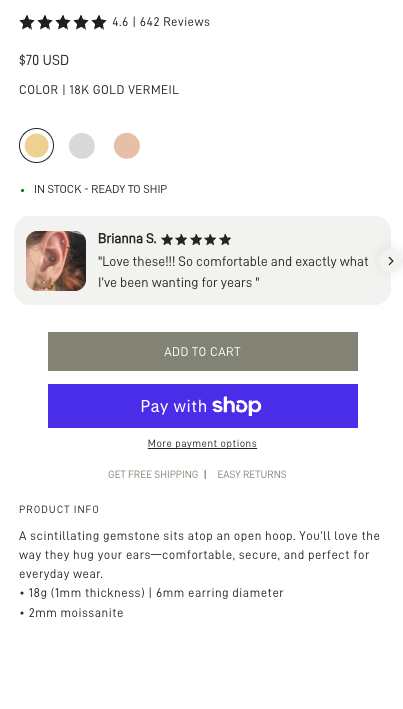
Task: Open the 642 Reviews link
Action: click(x=175, y=22)
